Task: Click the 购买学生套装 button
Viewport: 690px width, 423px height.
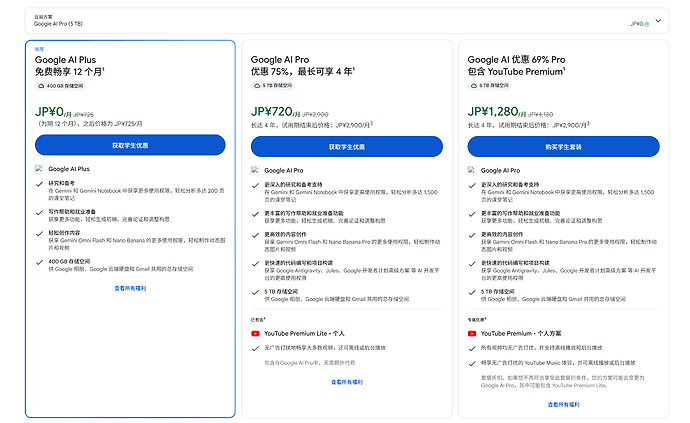Action: (x=563, y=147)
